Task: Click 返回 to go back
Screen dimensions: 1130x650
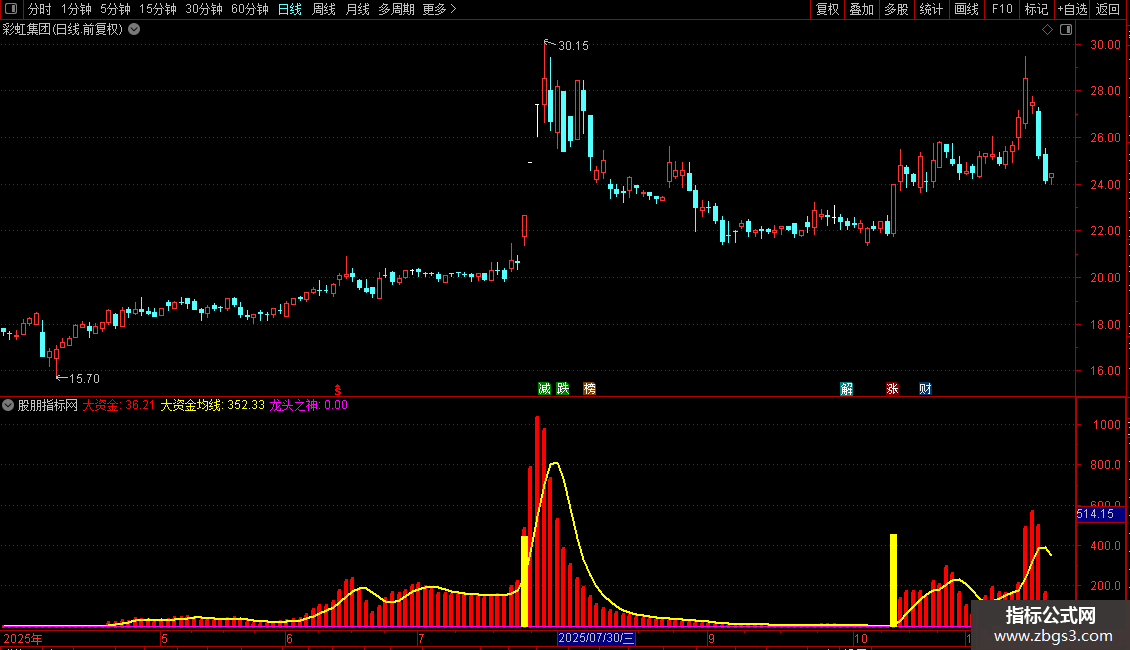Action: [1108, 9]
